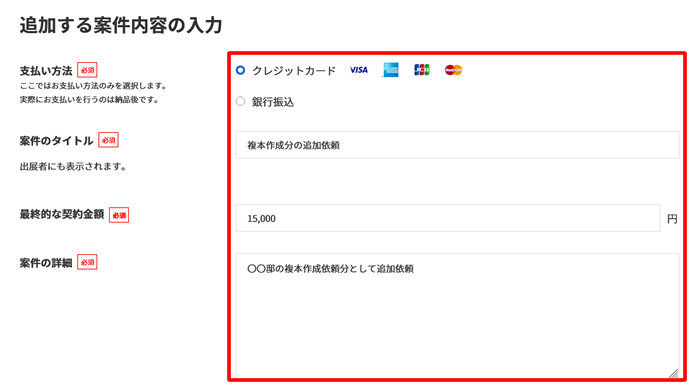Click the 円 currency unit label
Screen dimensions: 700x390
[x=672, y=219]
